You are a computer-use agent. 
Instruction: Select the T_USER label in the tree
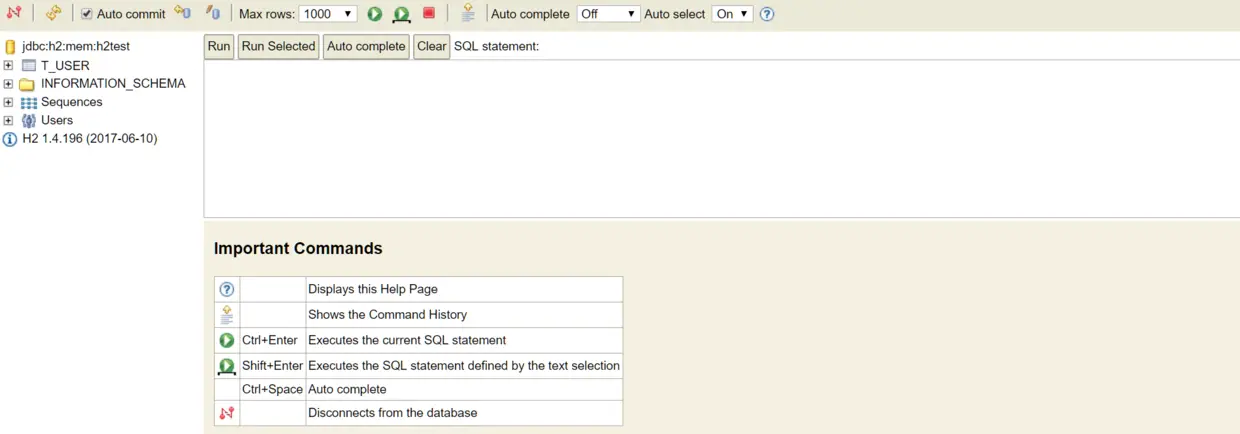(65, 66)
